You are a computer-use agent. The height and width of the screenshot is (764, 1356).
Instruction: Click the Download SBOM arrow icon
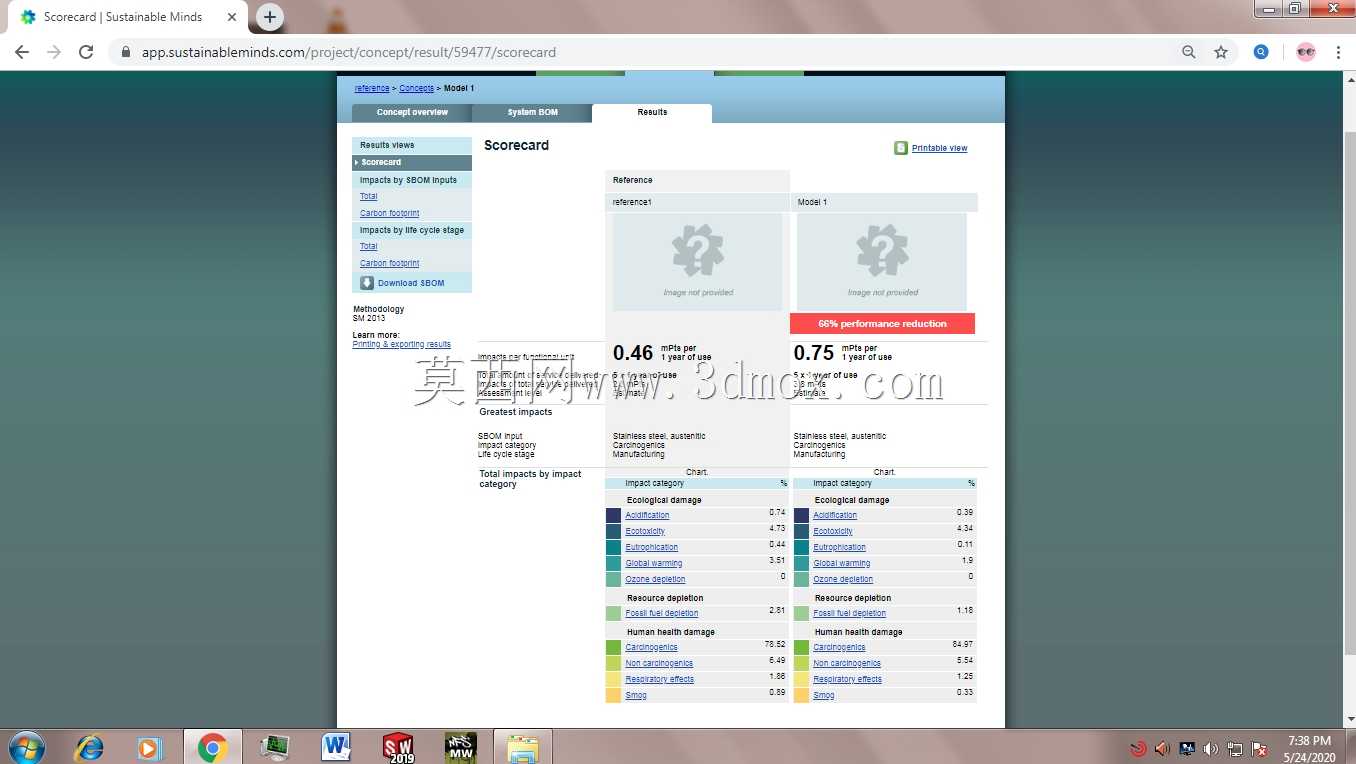[x=367, y=283]
